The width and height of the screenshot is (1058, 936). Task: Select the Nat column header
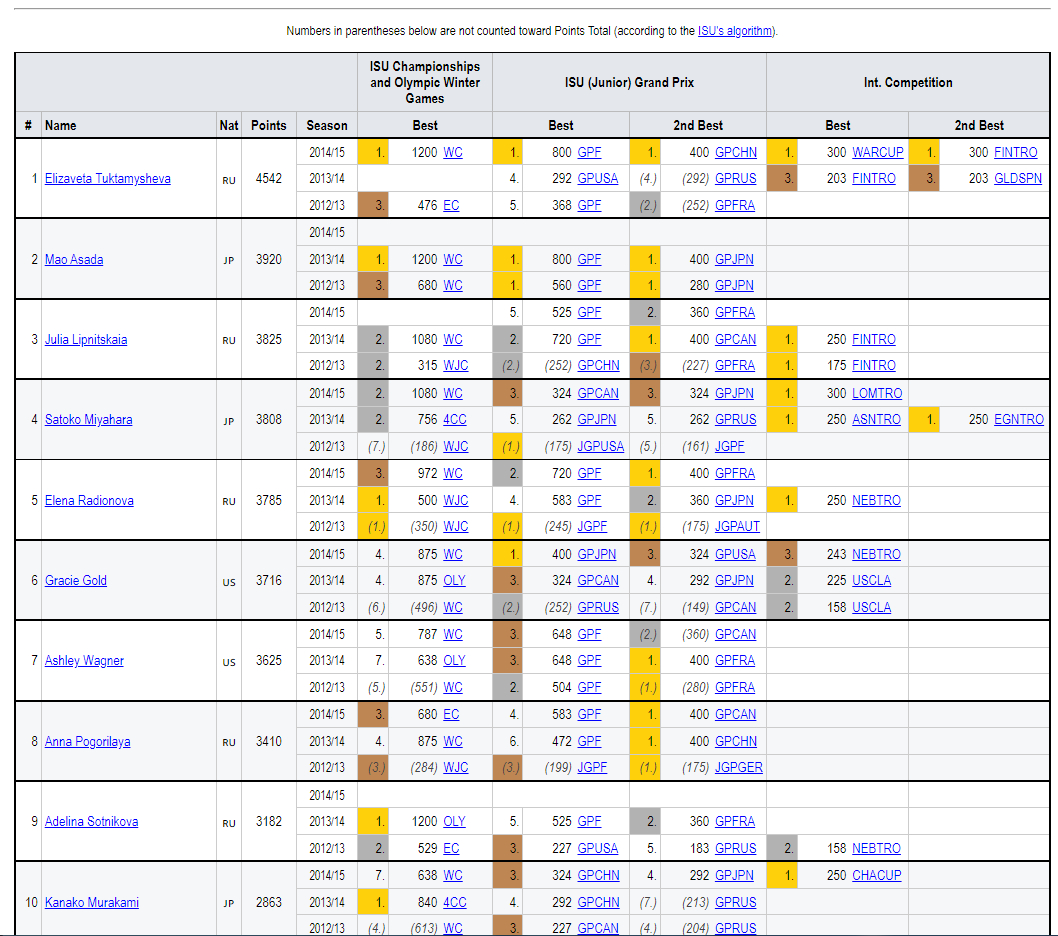[x=229, y=126]
